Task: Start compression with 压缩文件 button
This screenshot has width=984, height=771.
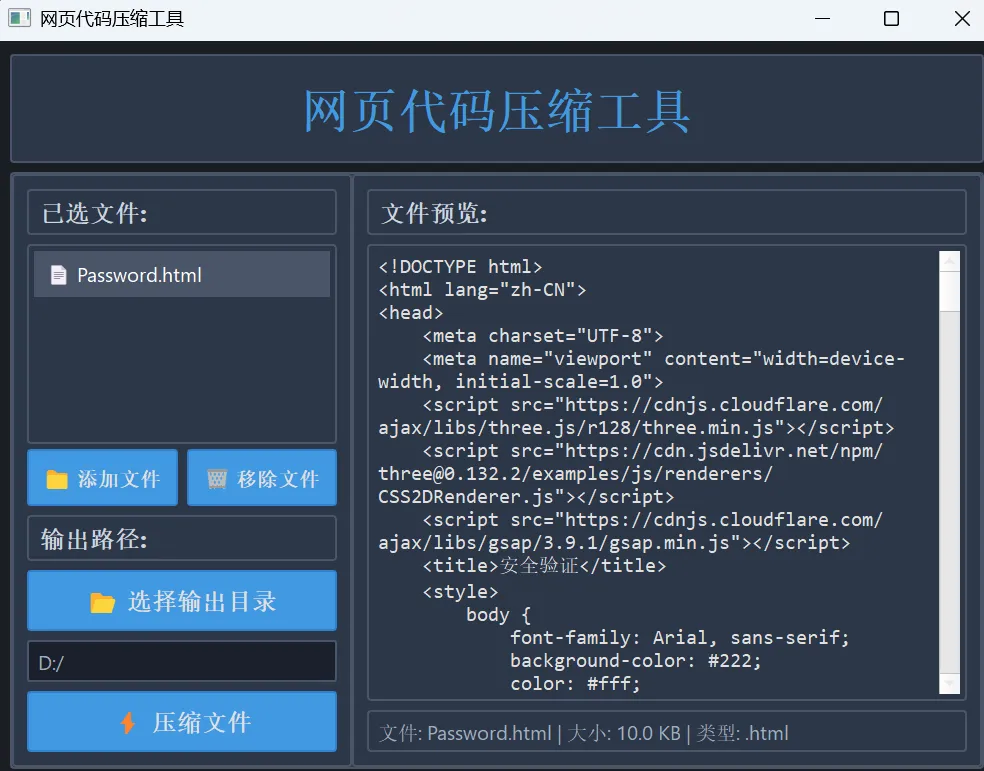Action: [182, 722]
